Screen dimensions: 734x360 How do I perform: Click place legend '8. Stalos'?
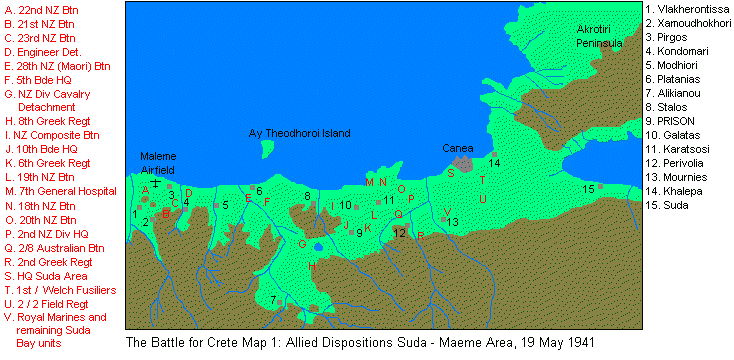click(667, 107)
